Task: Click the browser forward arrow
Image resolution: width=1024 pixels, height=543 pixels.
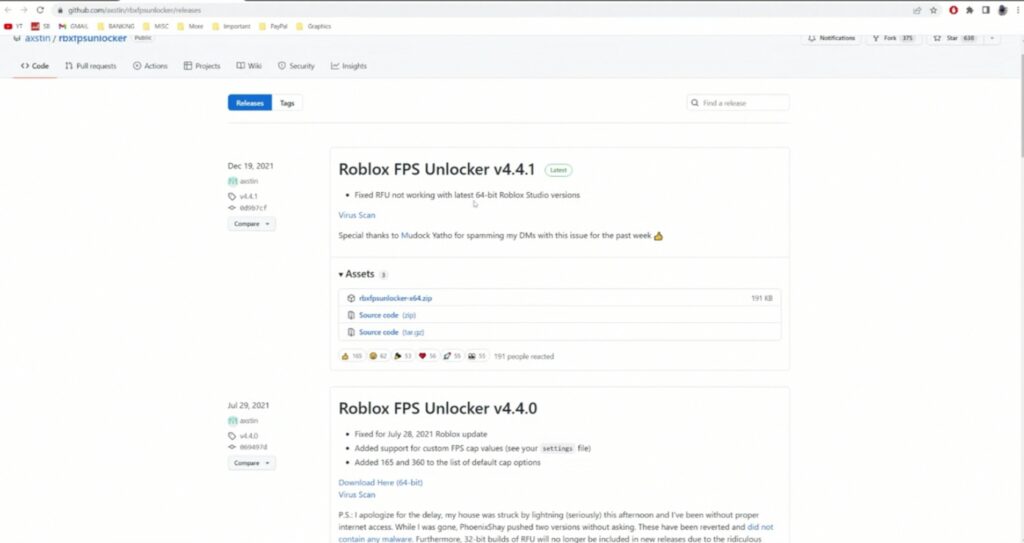Action: (x=24, y=10)
